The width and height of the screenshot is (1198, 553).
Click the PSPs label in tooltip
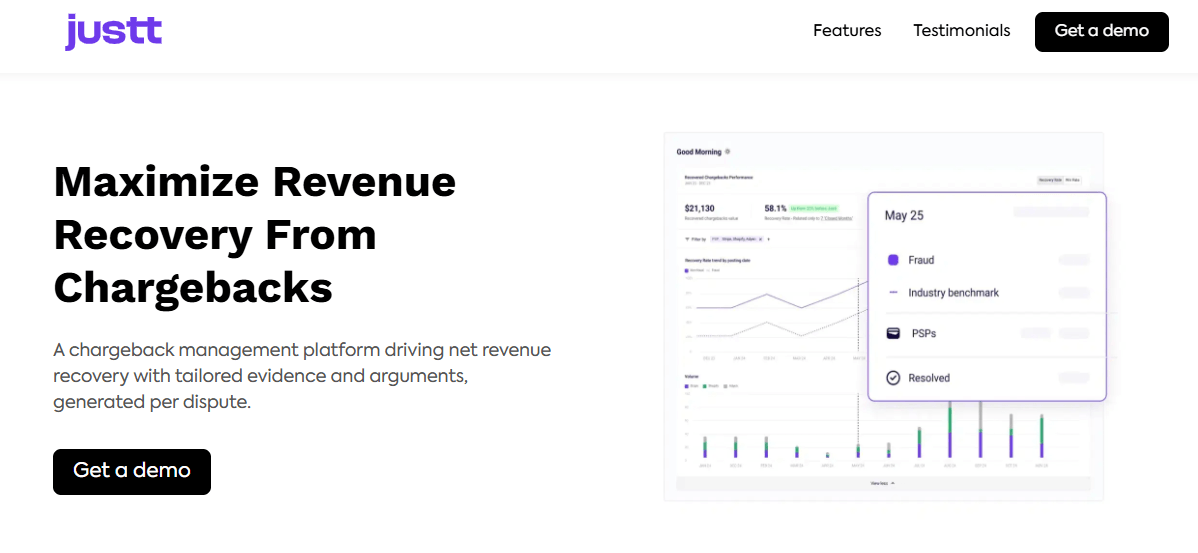(x=924, y=334)
